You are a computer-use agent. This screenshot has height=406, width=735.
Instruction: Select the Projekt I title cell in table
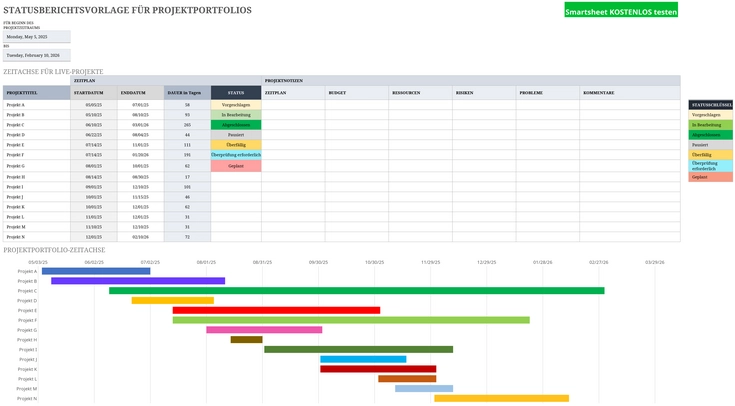click(x=37, y=187)
